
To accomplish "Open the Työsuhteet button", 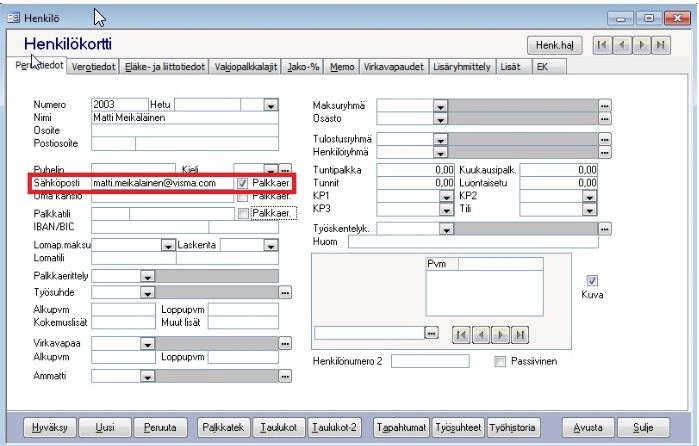I will tap(458, 428).
